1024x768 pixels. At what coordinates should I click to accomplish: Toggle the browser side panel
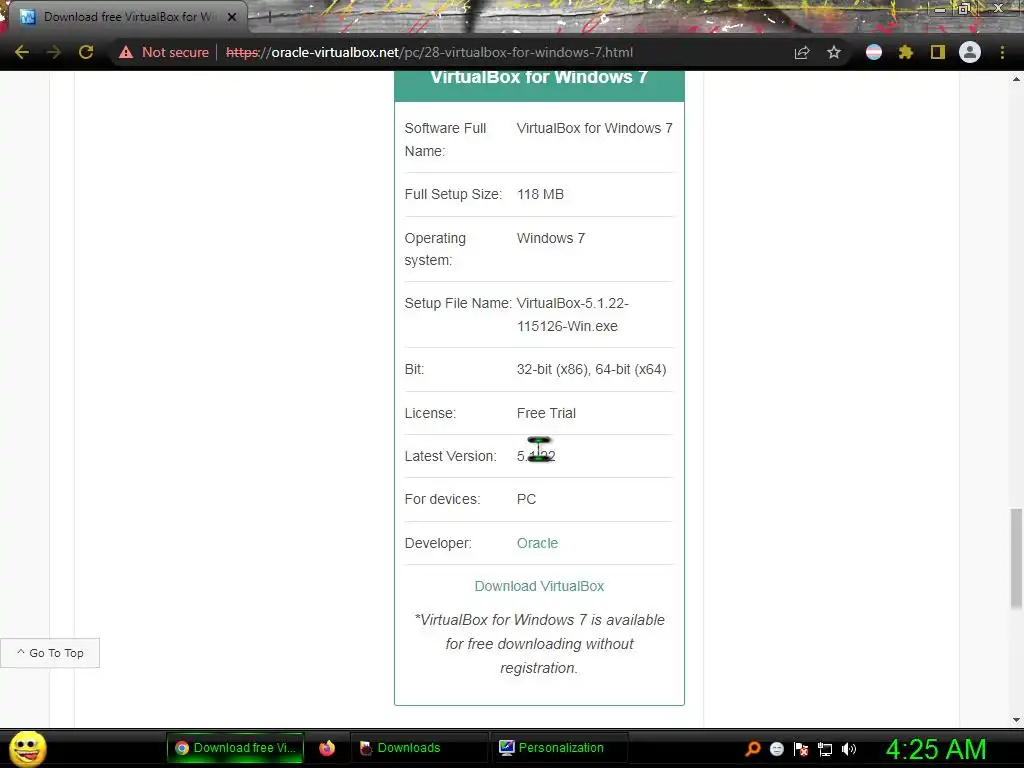point(938,52)
